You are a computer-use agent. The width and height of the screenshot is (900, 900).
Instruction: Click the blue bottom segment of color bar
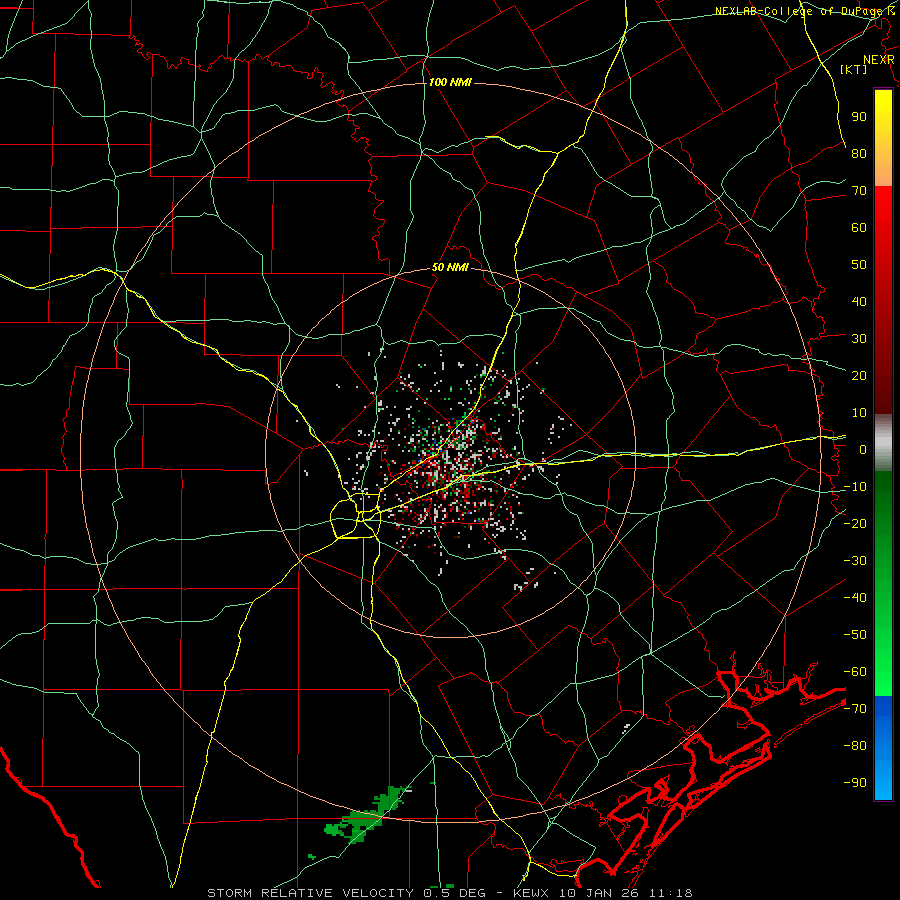[883, 748]
